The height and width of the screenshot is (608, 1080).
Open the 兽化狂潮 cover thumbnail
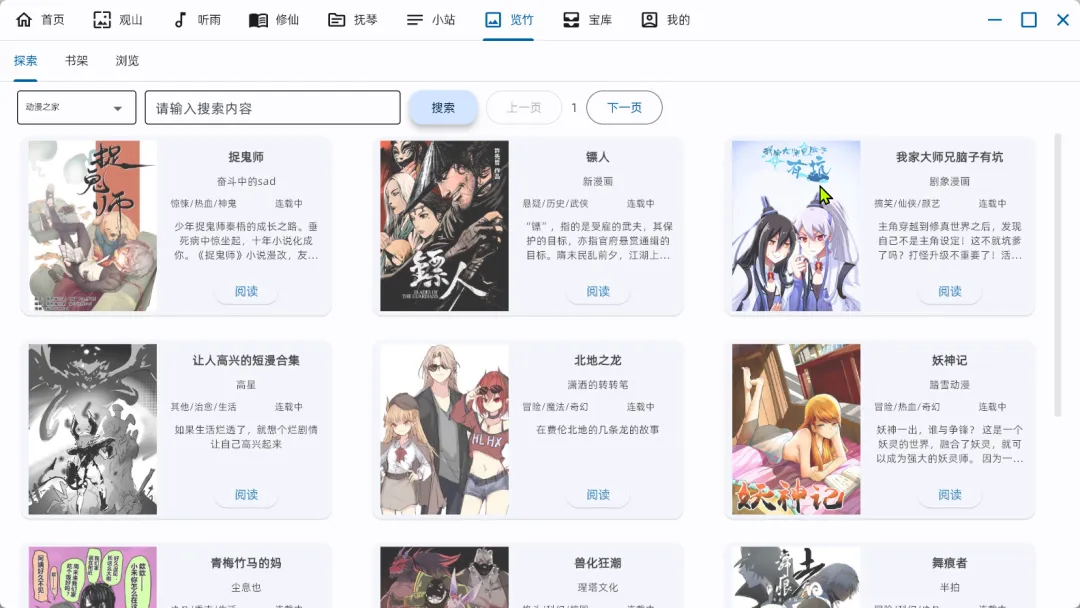(444, 577)
